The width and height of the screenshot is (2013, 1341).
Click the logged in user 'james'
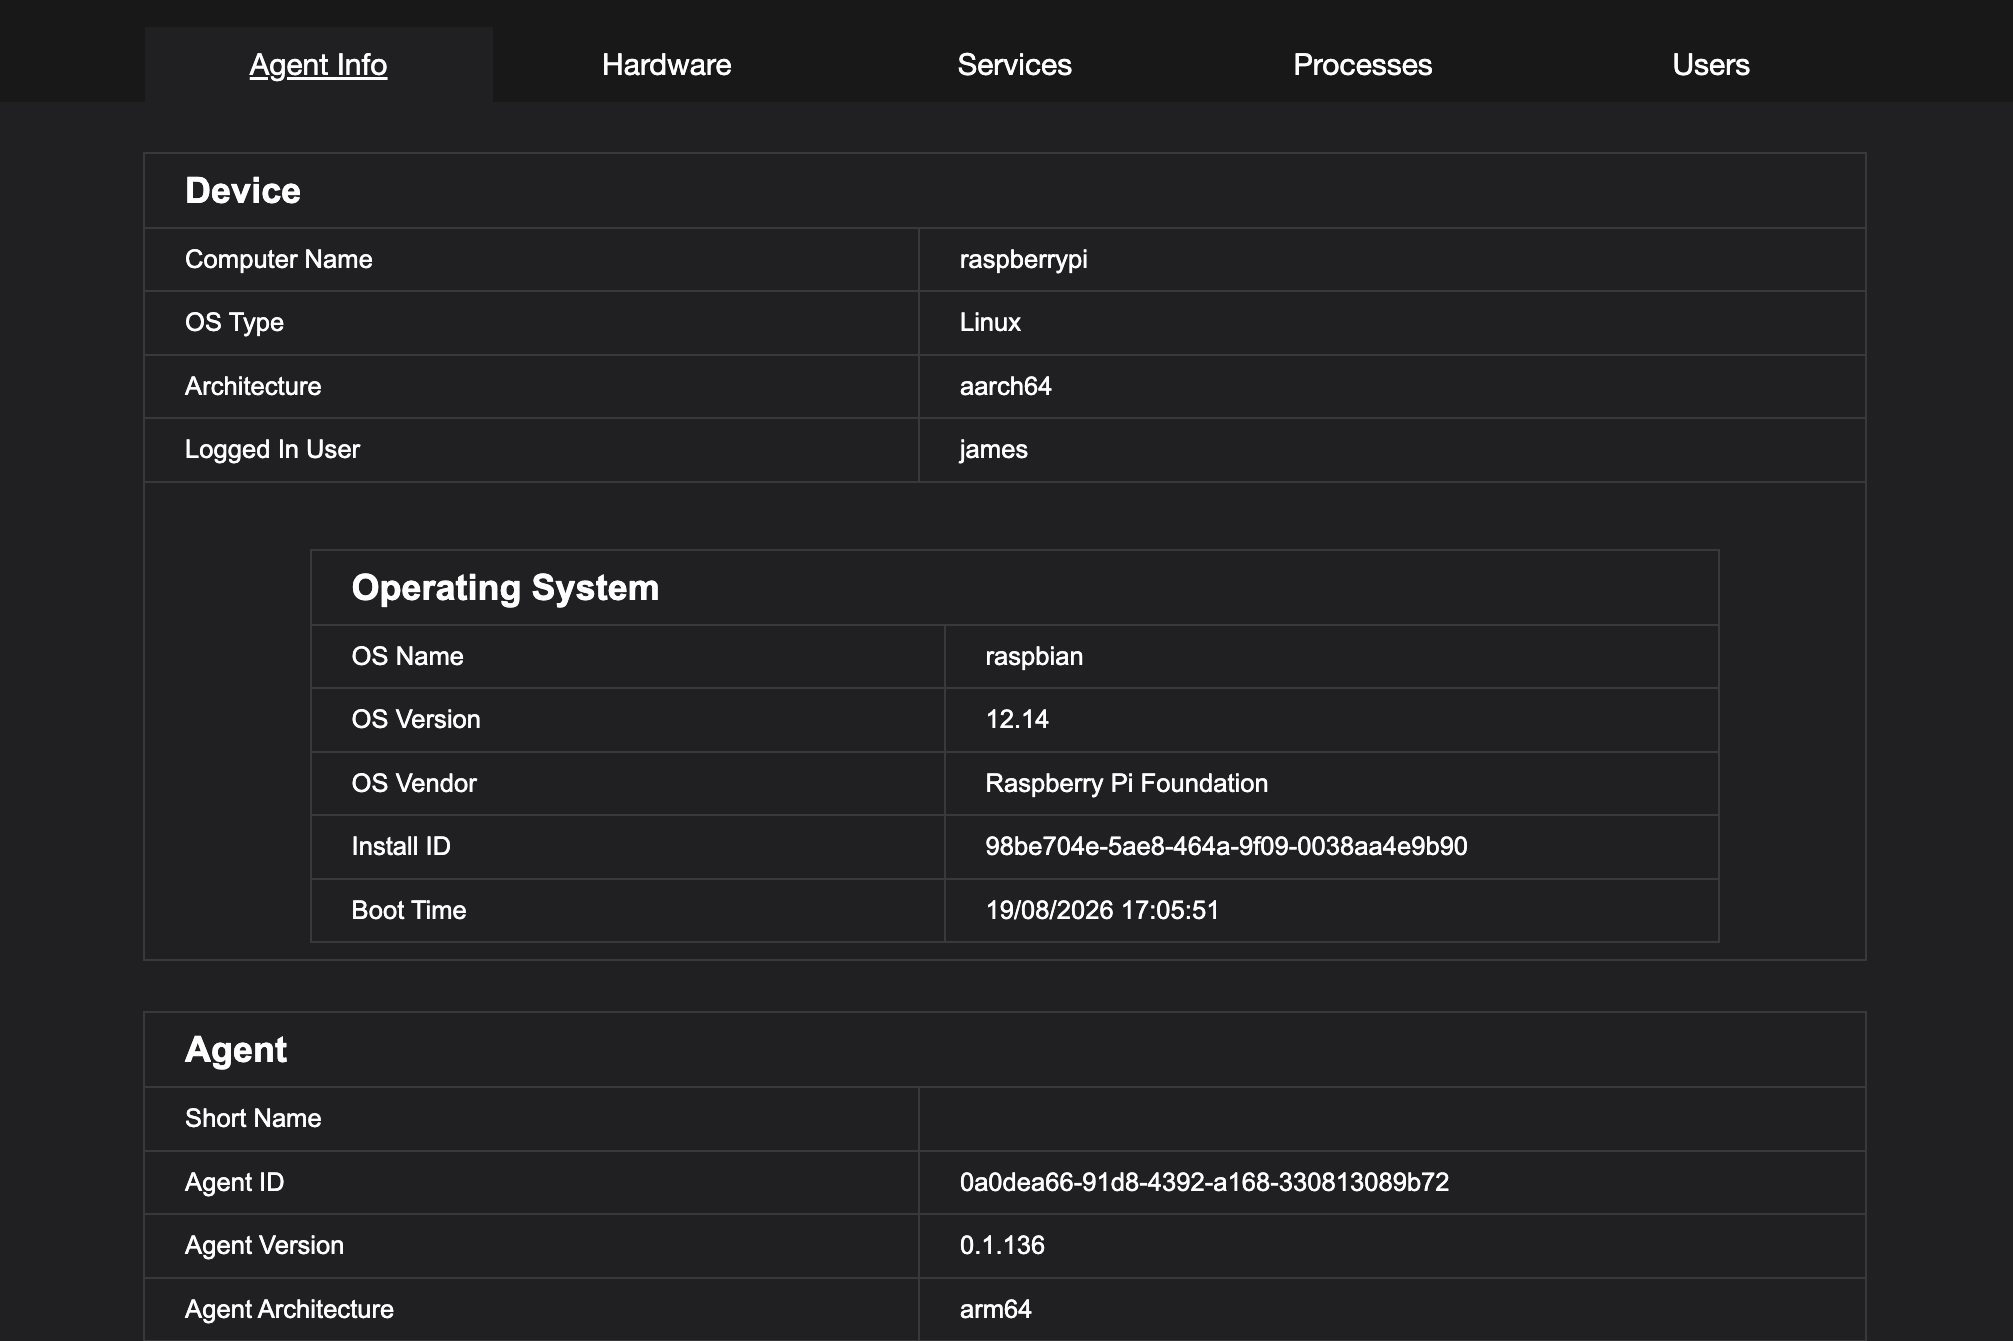993,450
